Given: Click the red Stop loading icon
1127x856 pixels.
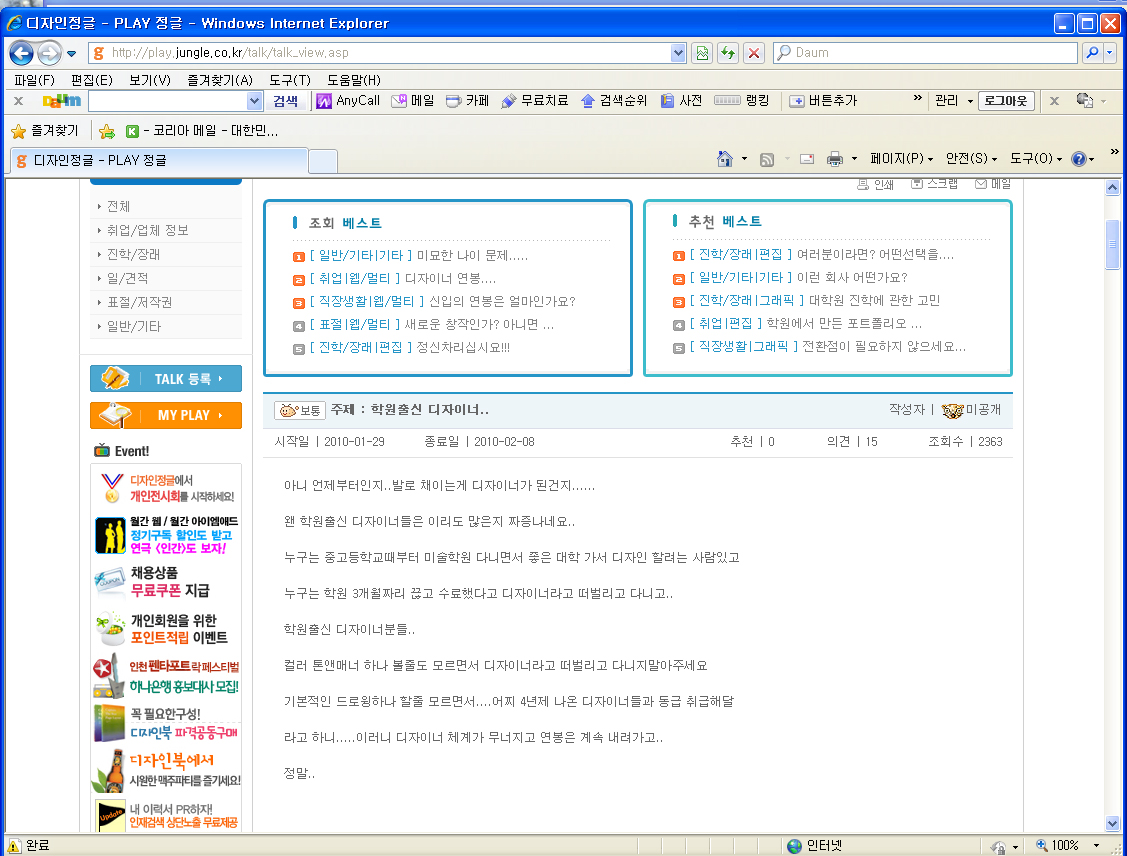Looking at the screenshot, I should (x=754, y=53).
